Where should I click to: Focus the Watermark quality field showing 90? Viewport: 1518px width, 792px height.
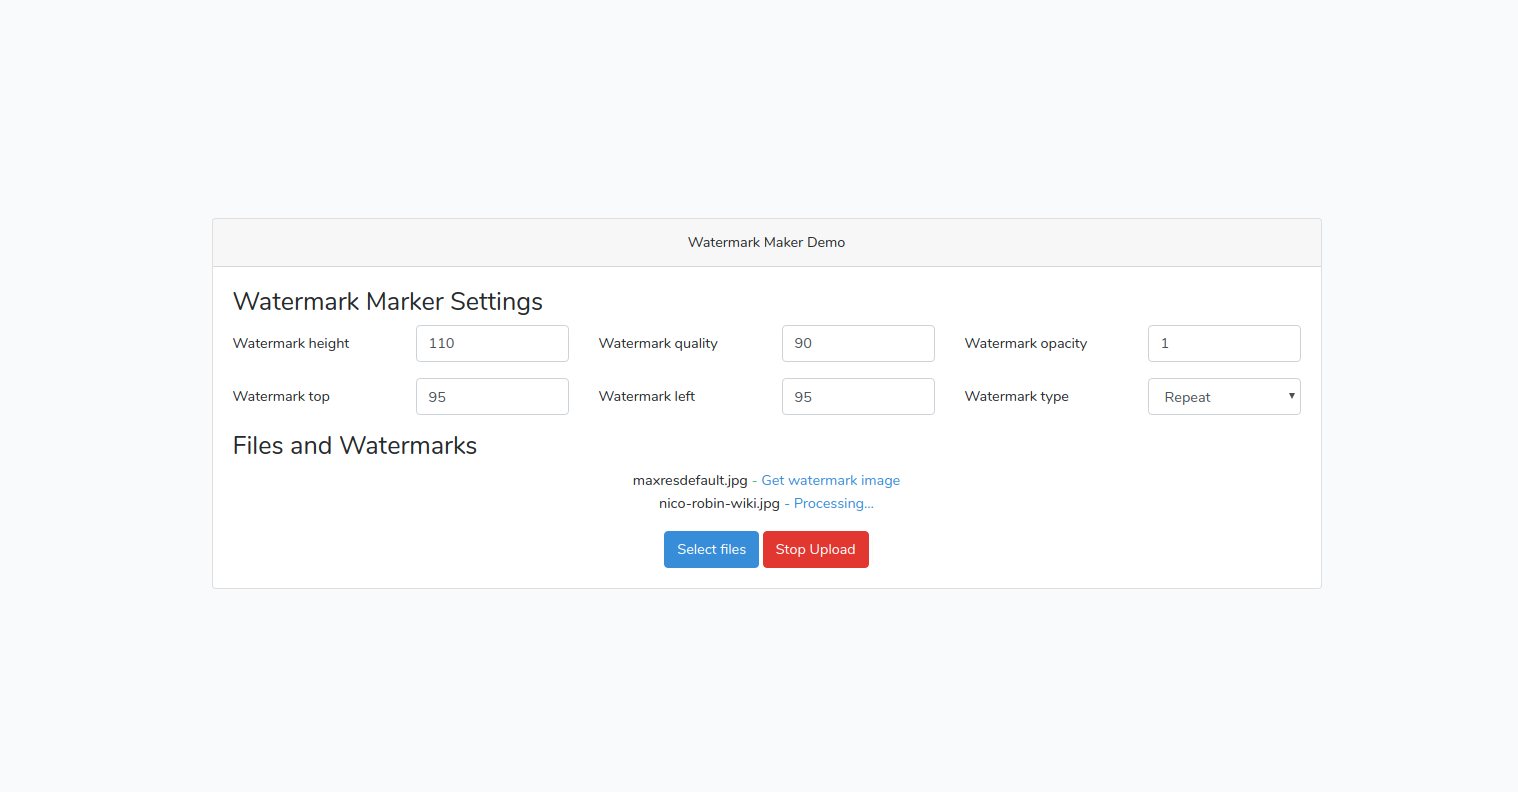point(858,343)
